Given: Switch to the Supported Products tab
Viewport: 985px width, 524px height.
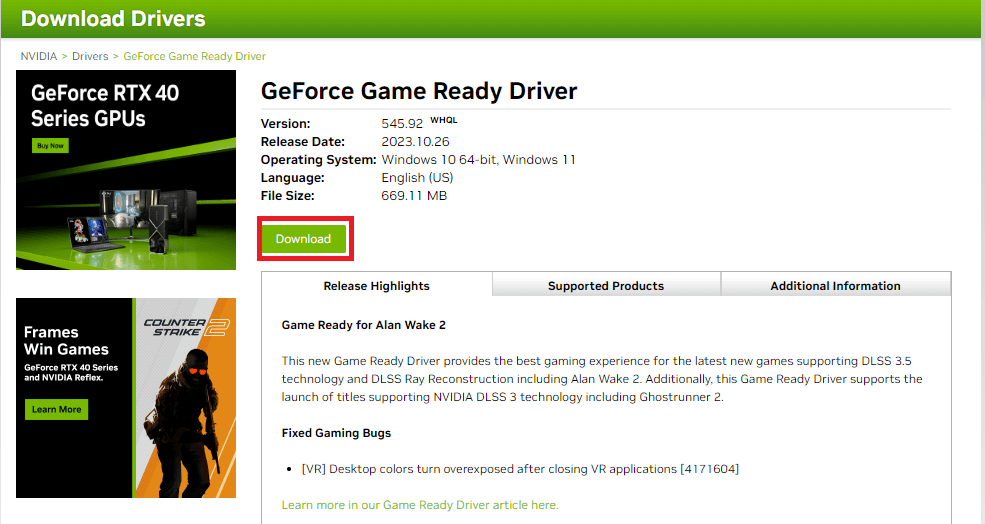Looking at the screenshot, I should [605, 286].
